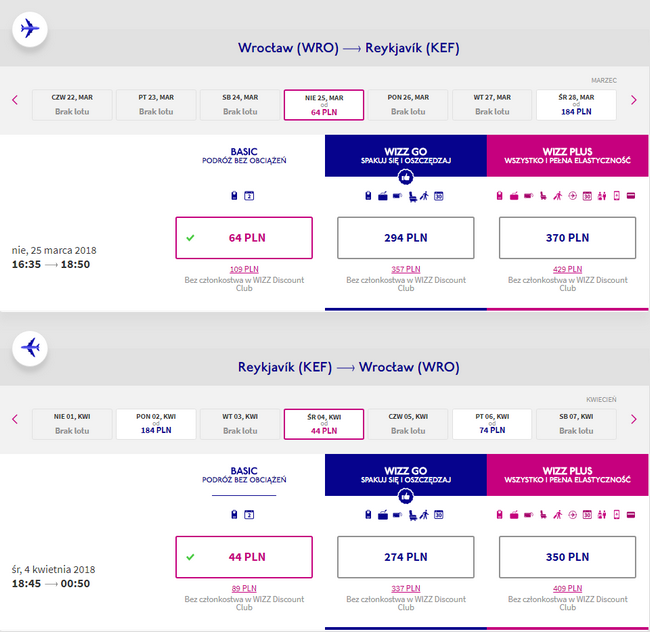Viewport: 650px width, 632px height.
Task: Click WIZZ PLUS mobile phone icon, outbound flight
Action: [616, 196]
